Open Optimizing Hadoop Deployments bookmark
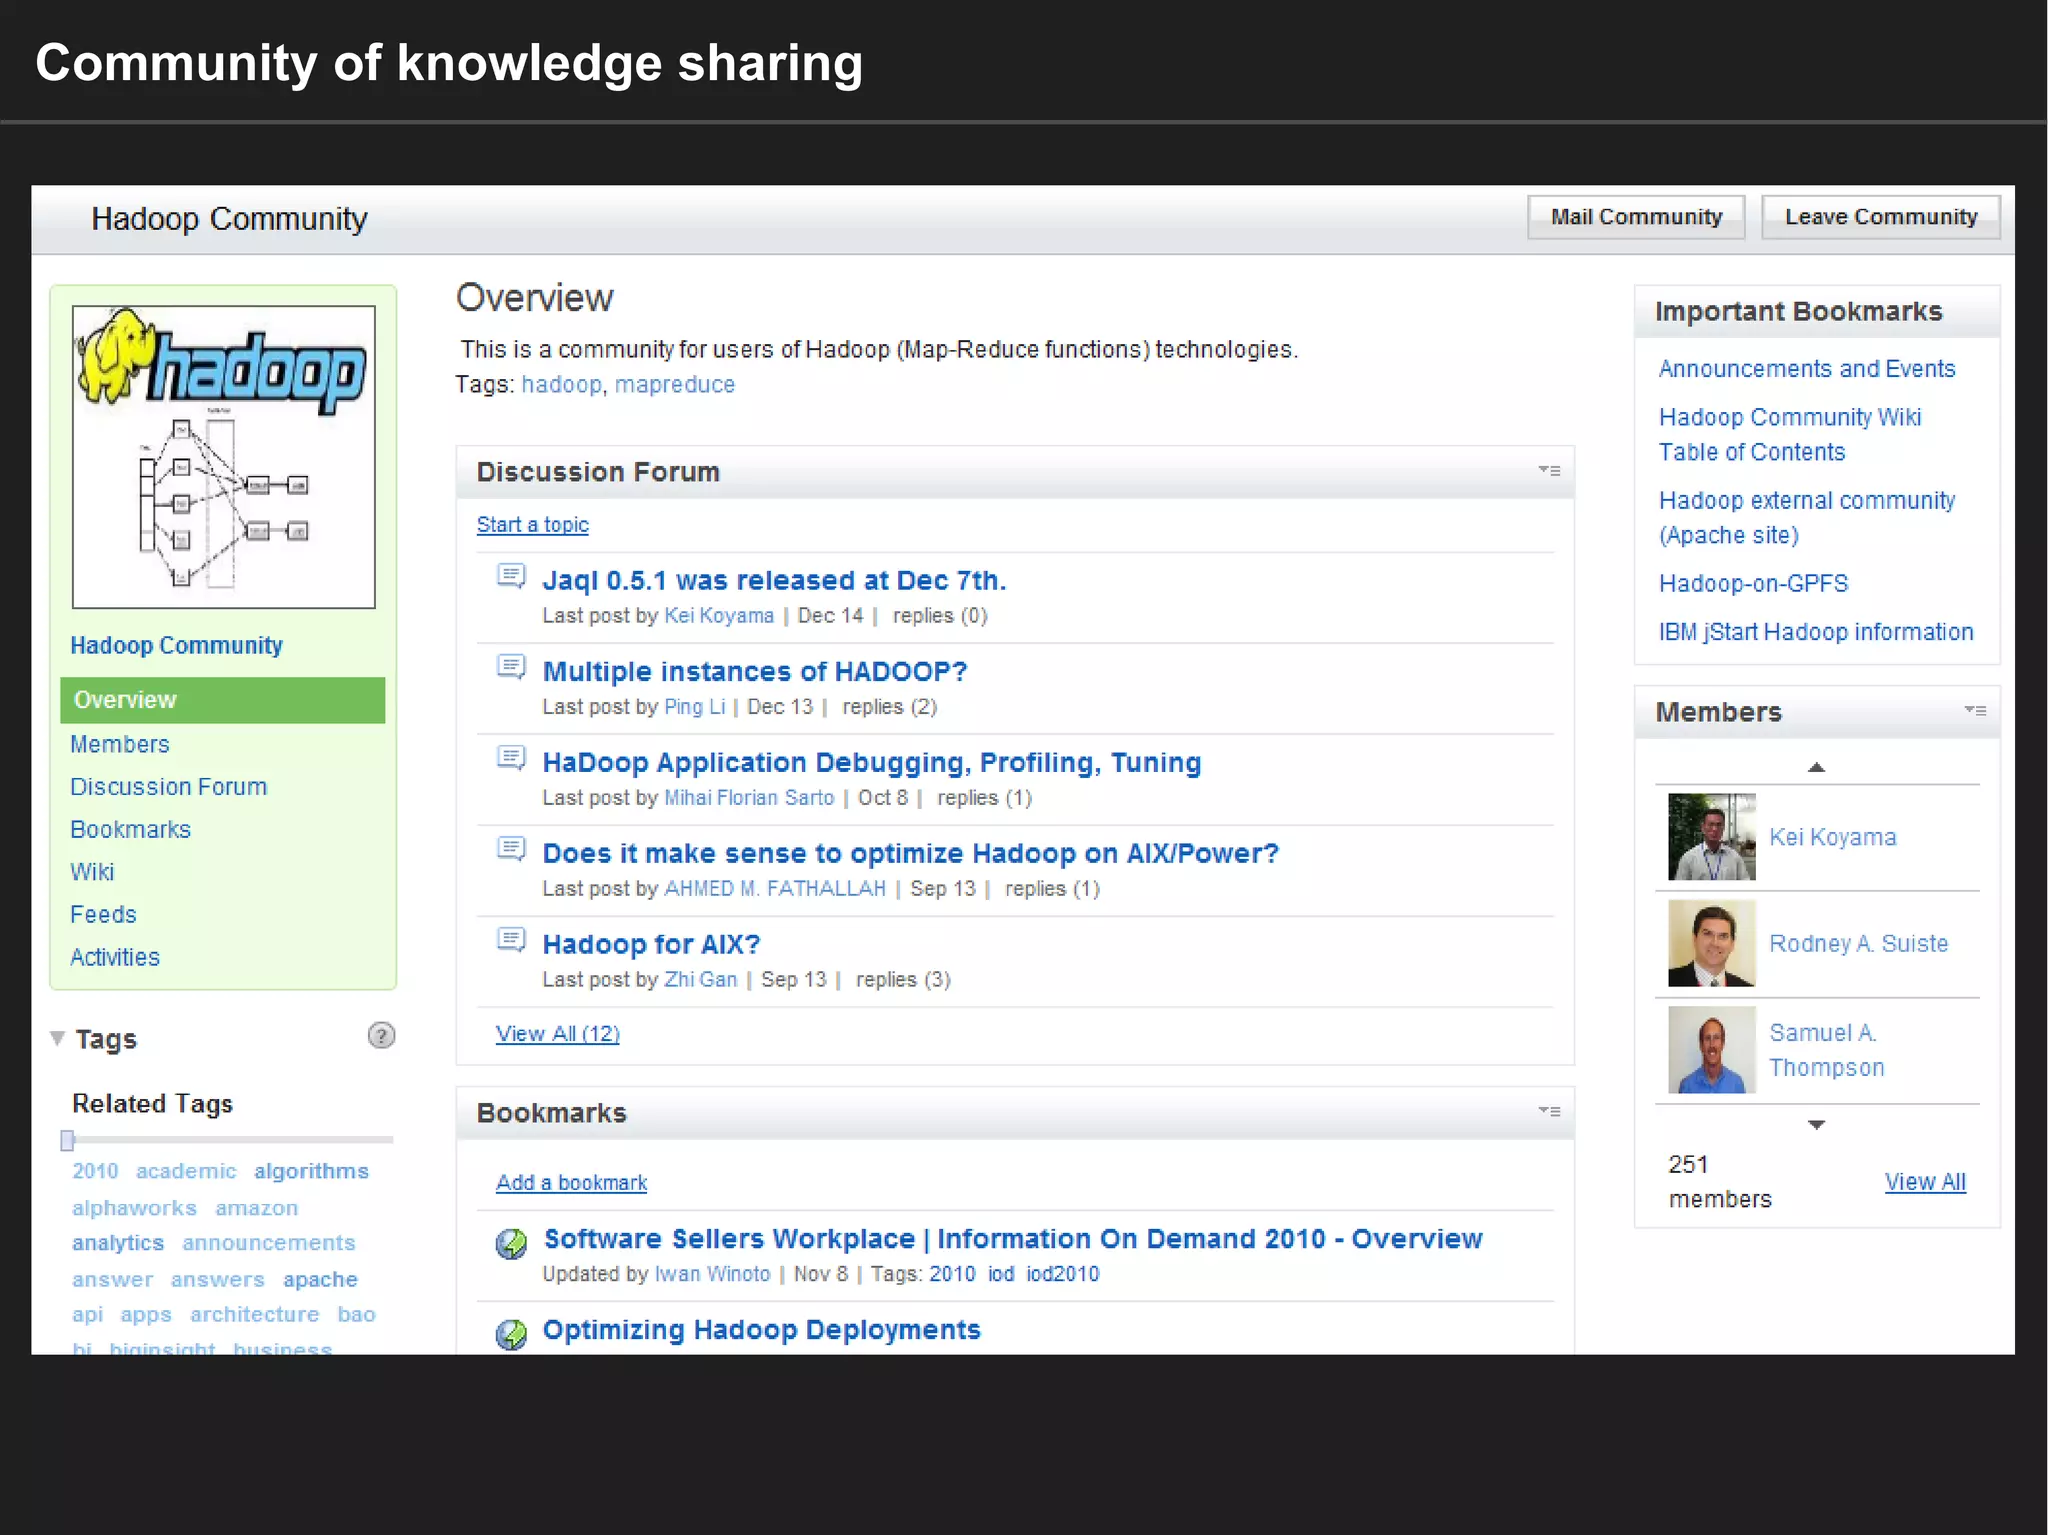 click(762, 1330)
